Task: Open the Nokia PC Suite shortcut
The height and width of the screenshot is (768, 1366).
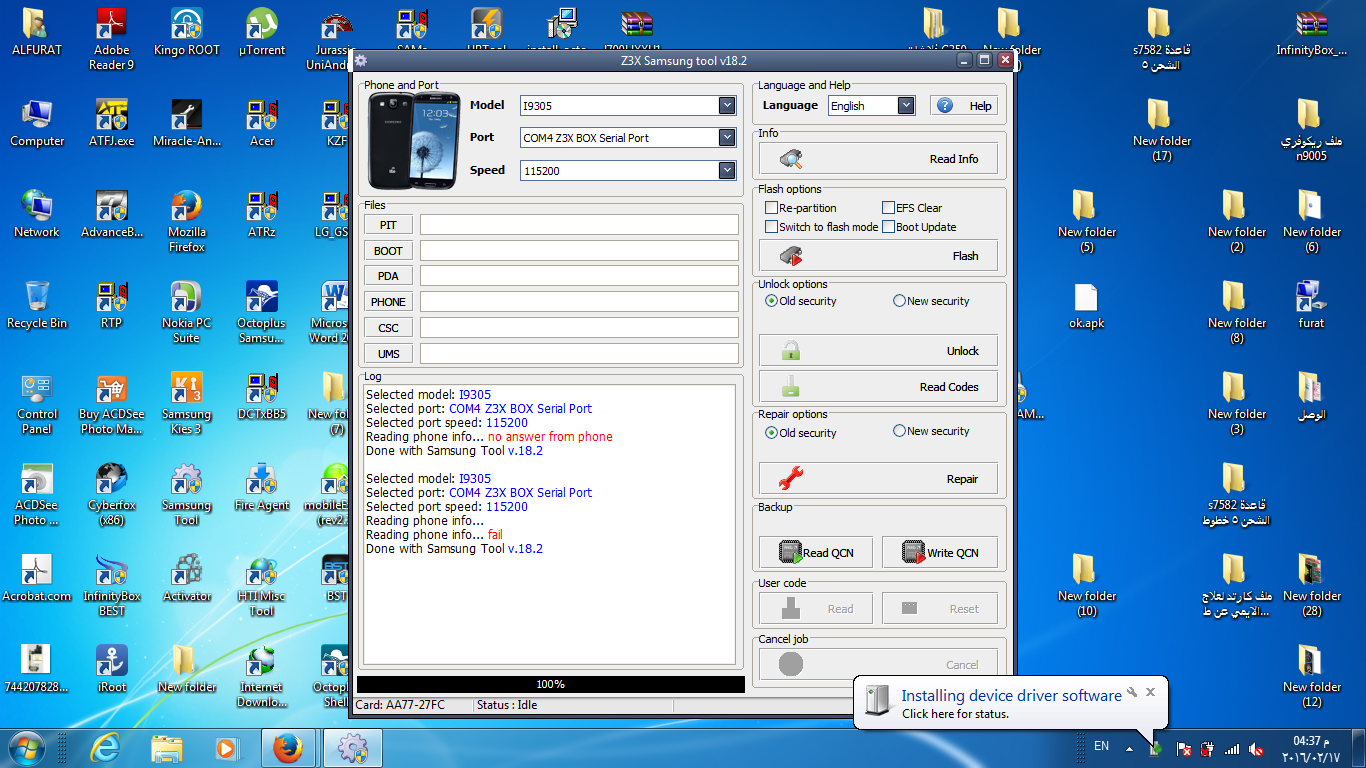Action: click(x=186, y=312)
